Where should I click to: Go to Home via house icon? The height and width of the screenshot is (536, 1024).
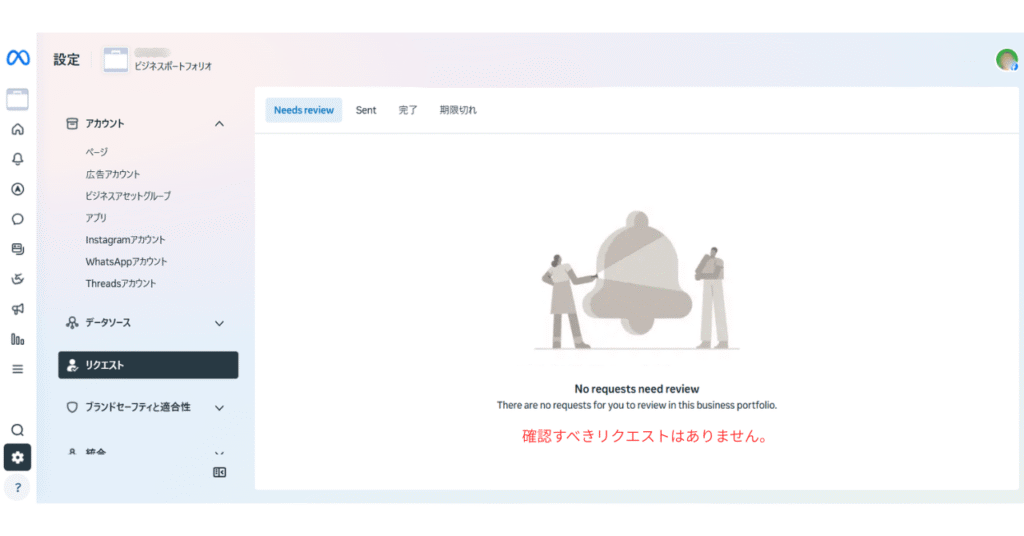pos(18,129)
